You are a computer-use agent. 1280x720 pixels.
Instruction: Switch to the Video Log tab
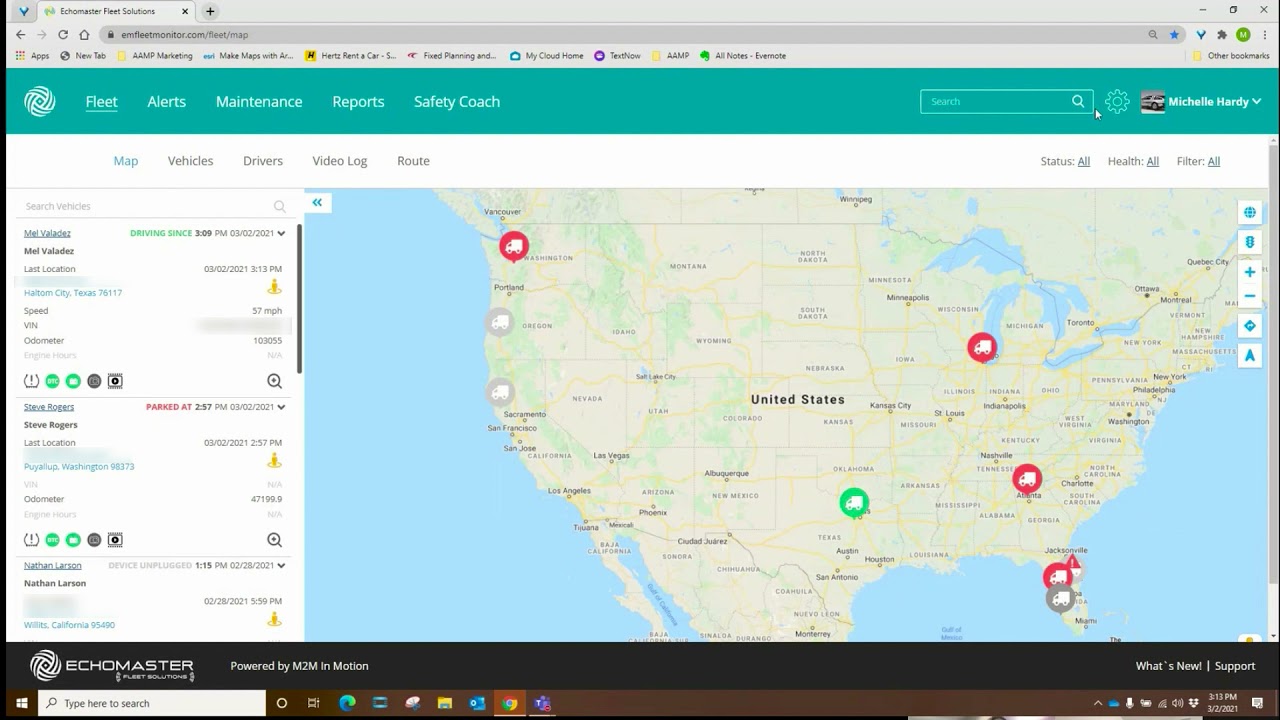pyautogui.click(x=340, y=161)
